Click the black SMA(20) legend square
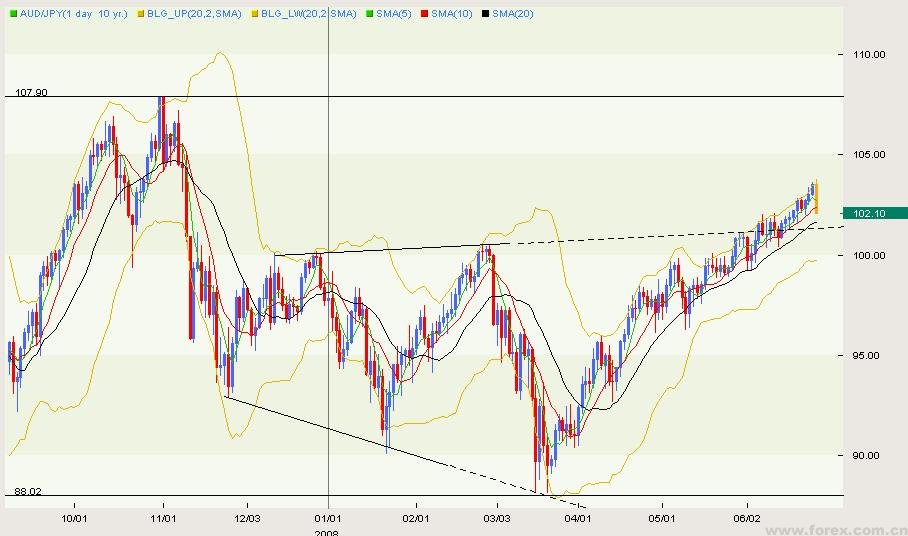The image size is (908, 536). 485,13
